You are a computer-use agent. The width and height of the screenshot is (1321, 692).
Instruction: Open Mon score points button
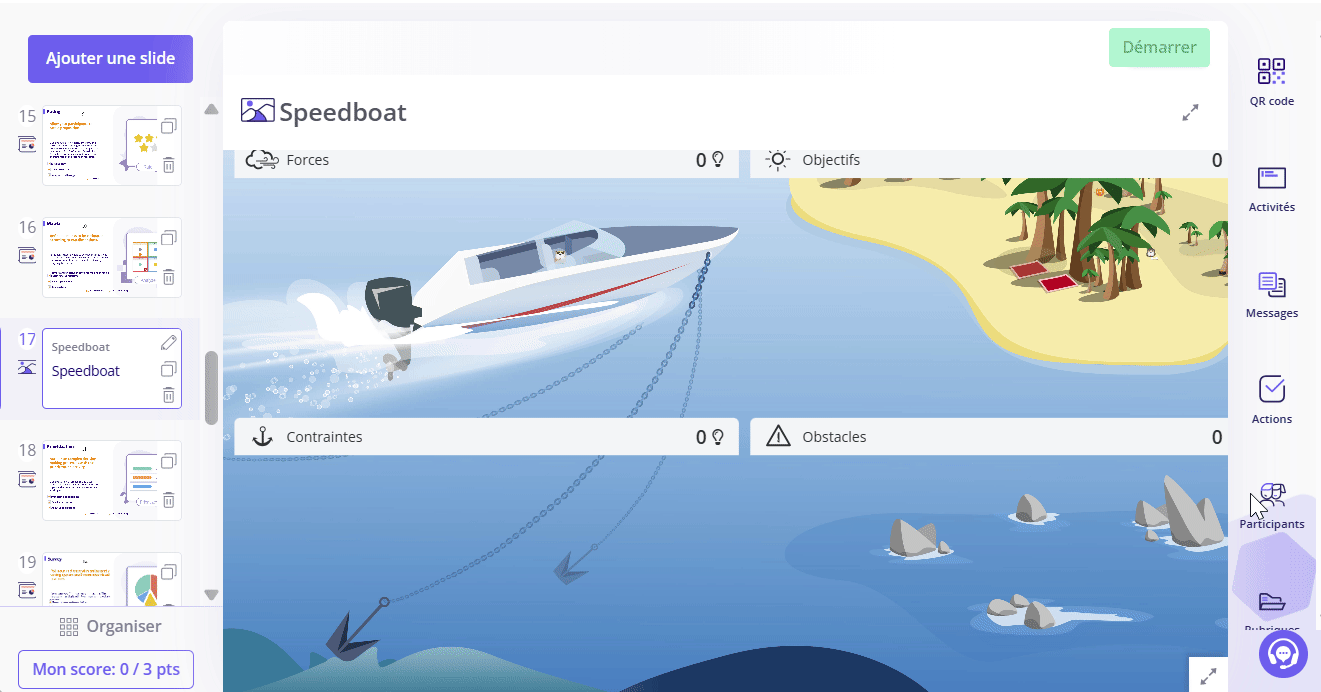click(106, 669)
